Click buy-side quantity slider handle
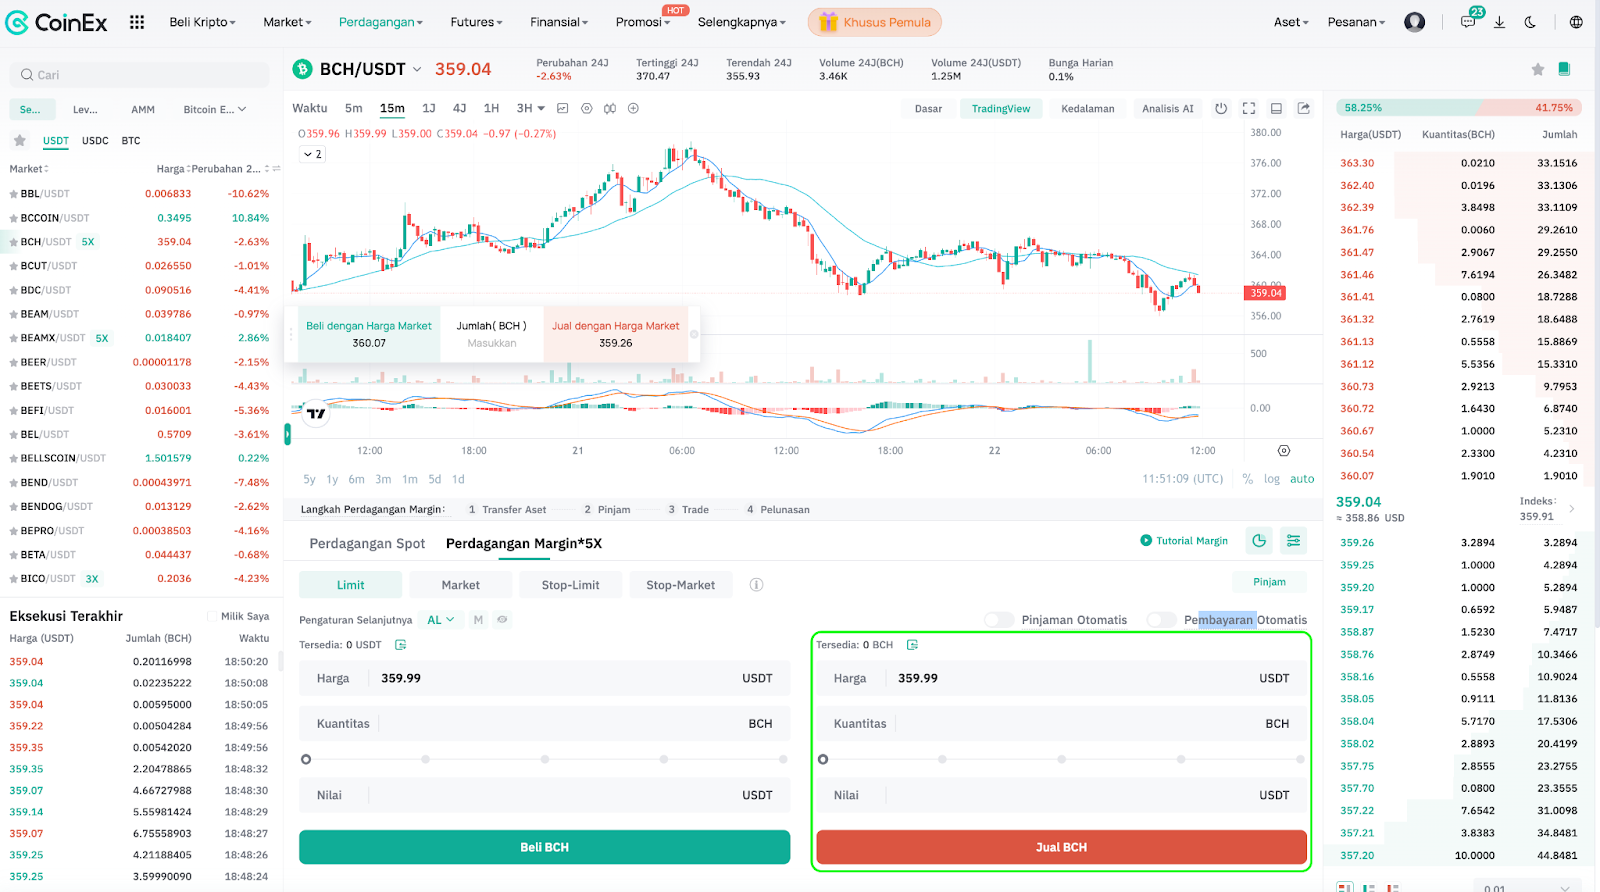This screenshot has height=892, width=1600. pyautogui.click(x=306, y=759)
